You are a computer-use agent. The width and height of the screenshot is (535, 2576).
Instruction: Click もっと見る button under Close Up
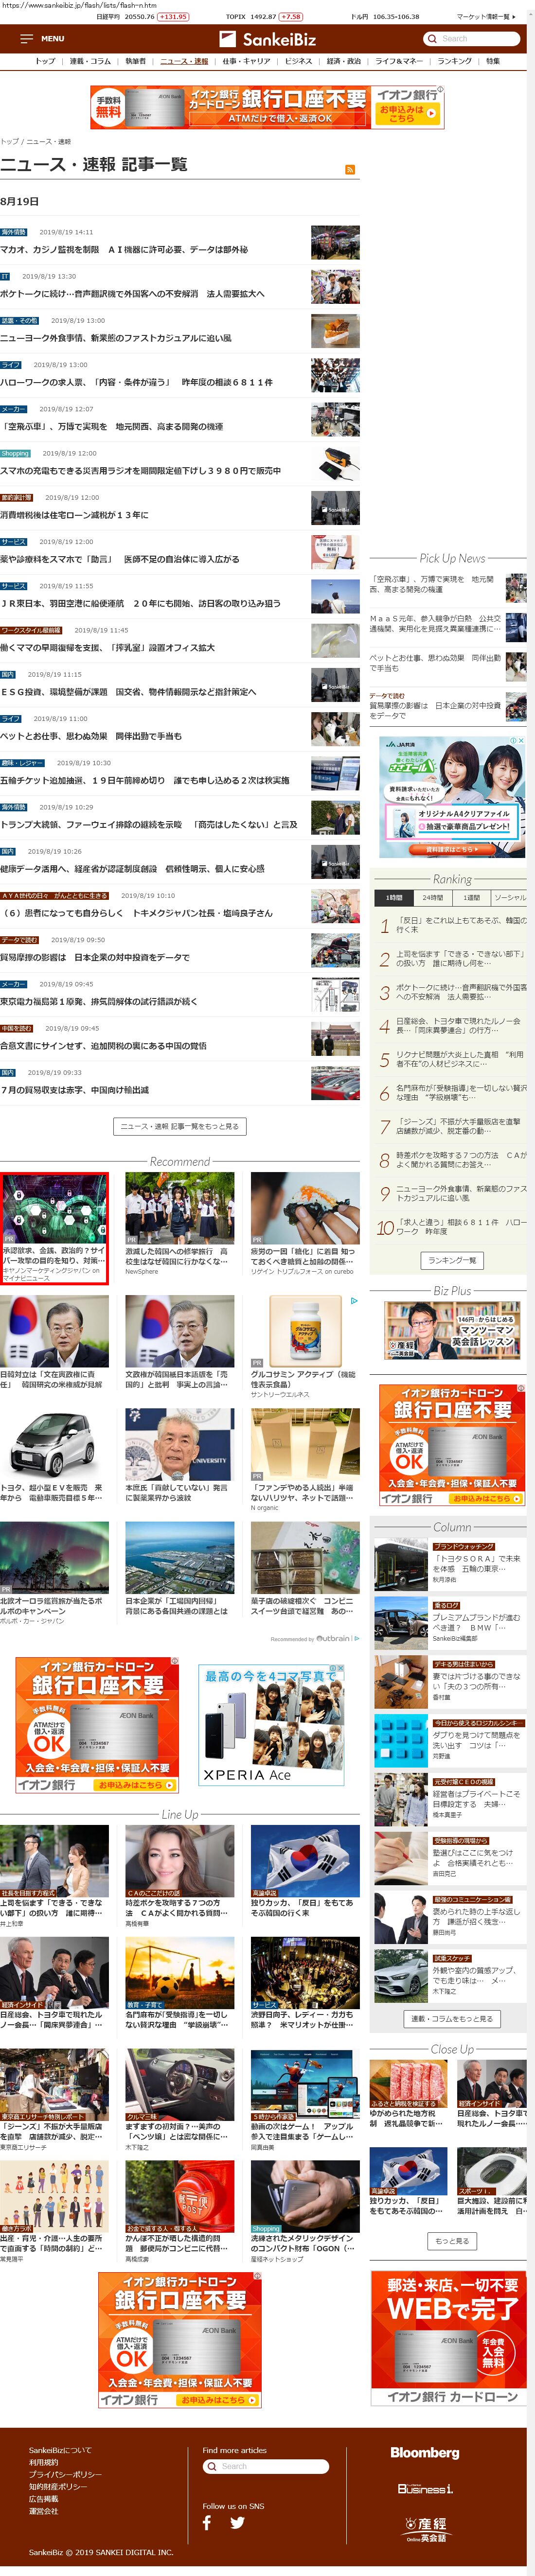[451, 2241]
